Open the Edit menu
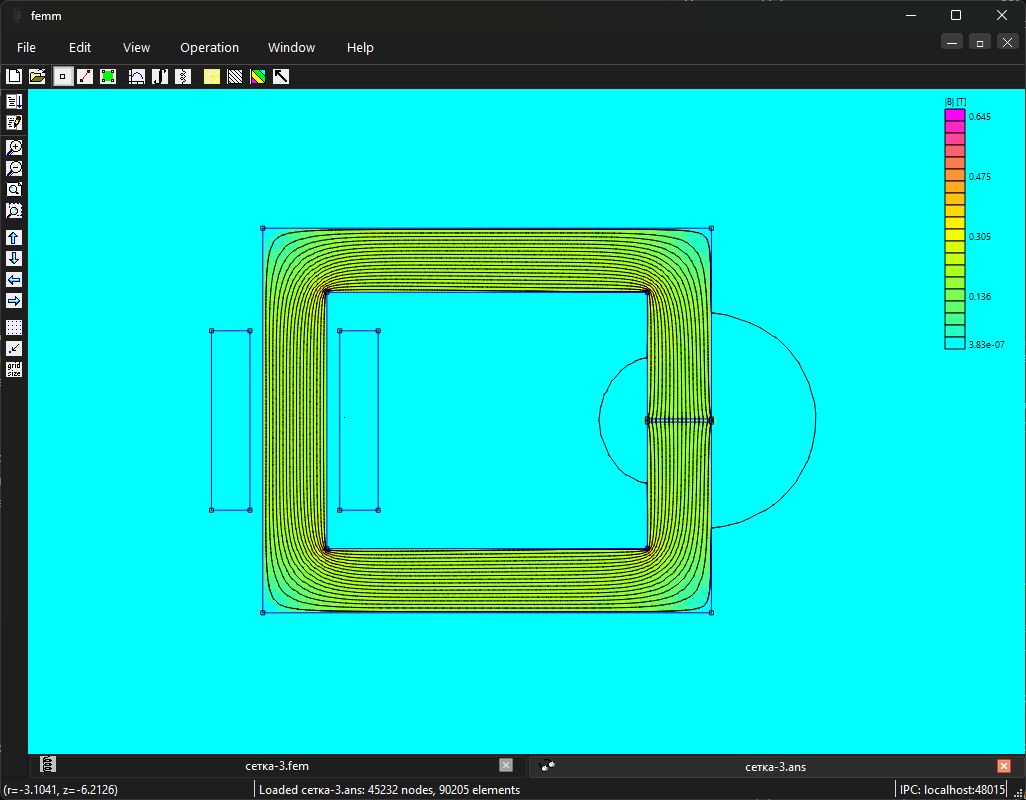The height and width of the screenshot is (800, 1026). coord(80,48)
